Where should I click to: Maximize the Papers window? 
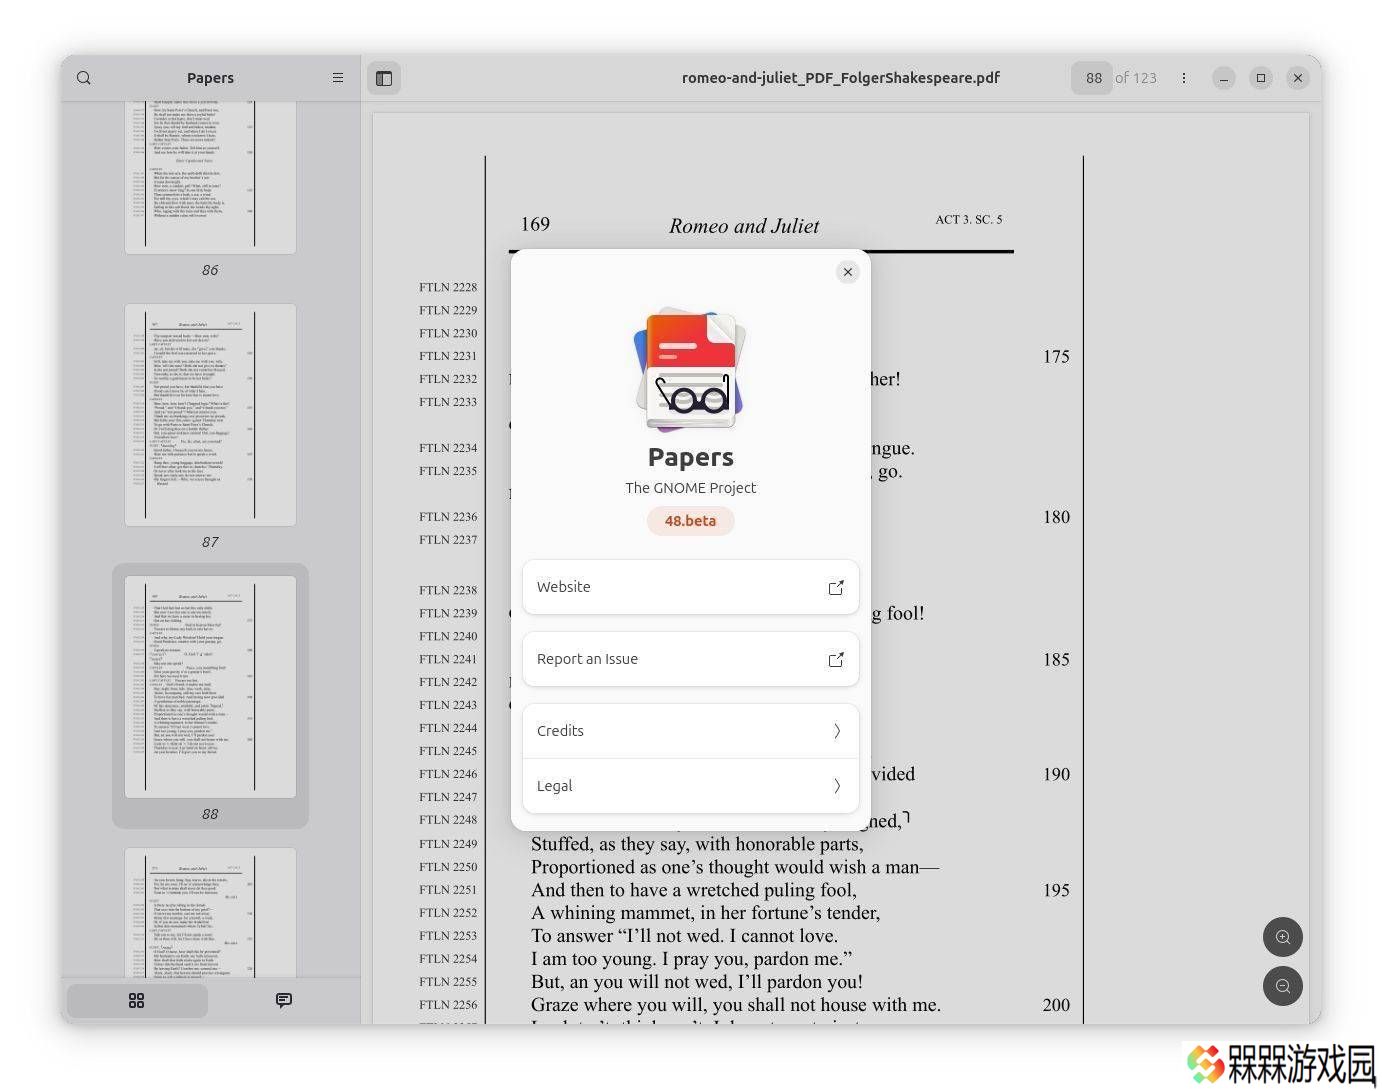coord(1261,78)
